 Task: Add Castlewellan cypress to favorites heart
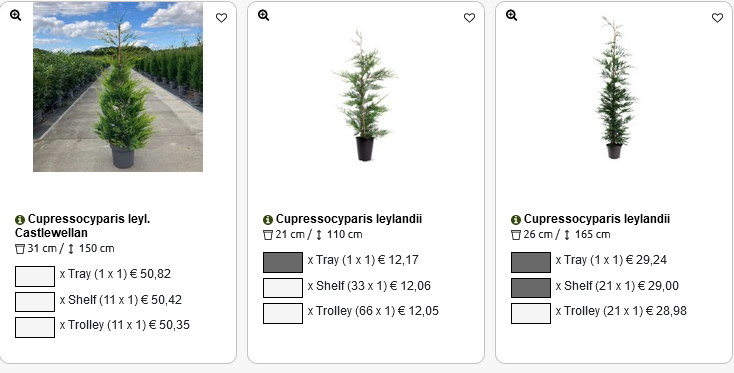coord(221,18)
